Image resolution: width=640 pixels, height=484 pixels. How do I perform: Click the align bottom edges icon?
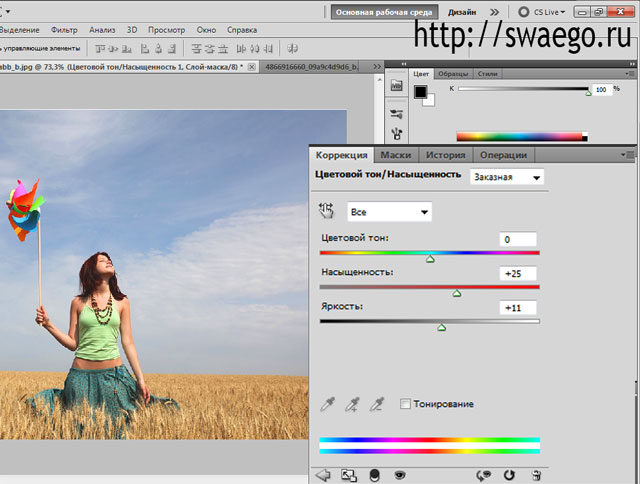point(127,49)
